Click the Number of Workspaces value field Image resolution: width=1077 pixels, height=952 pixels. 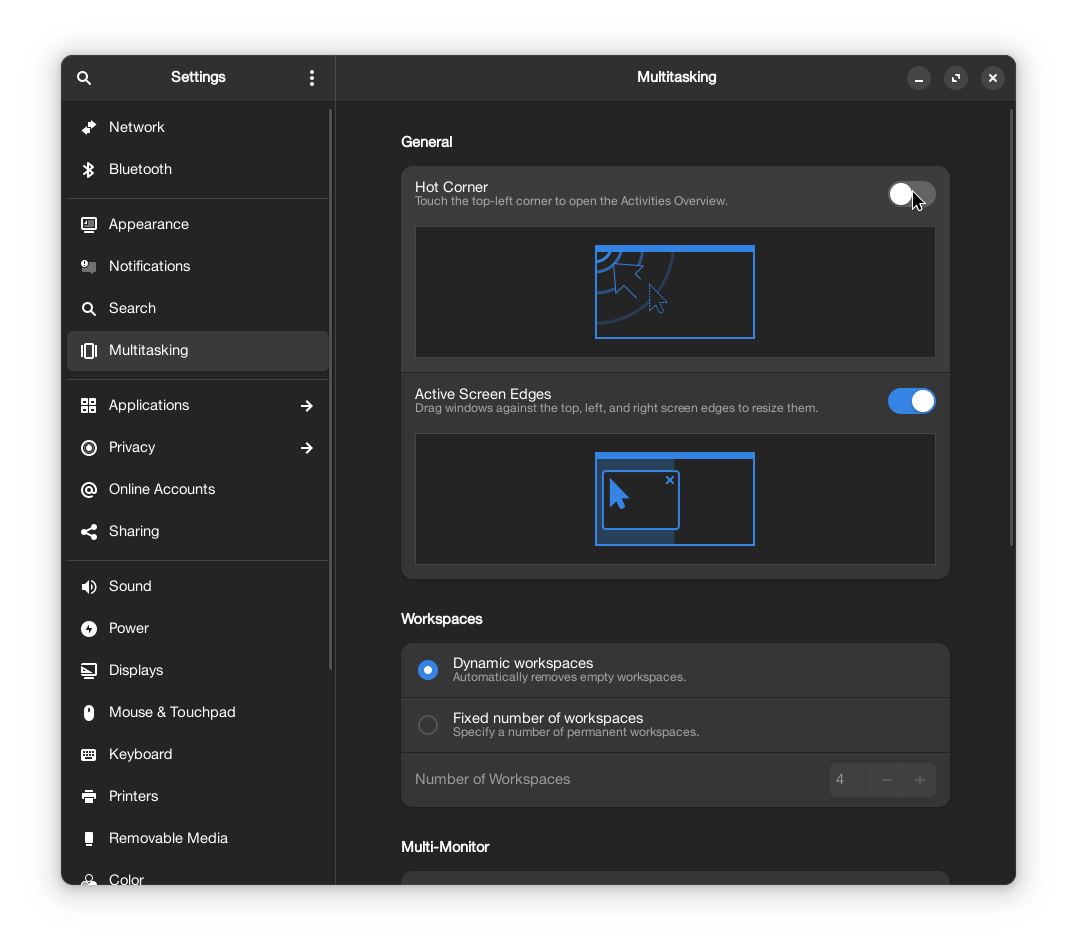[x=848, y=780]
